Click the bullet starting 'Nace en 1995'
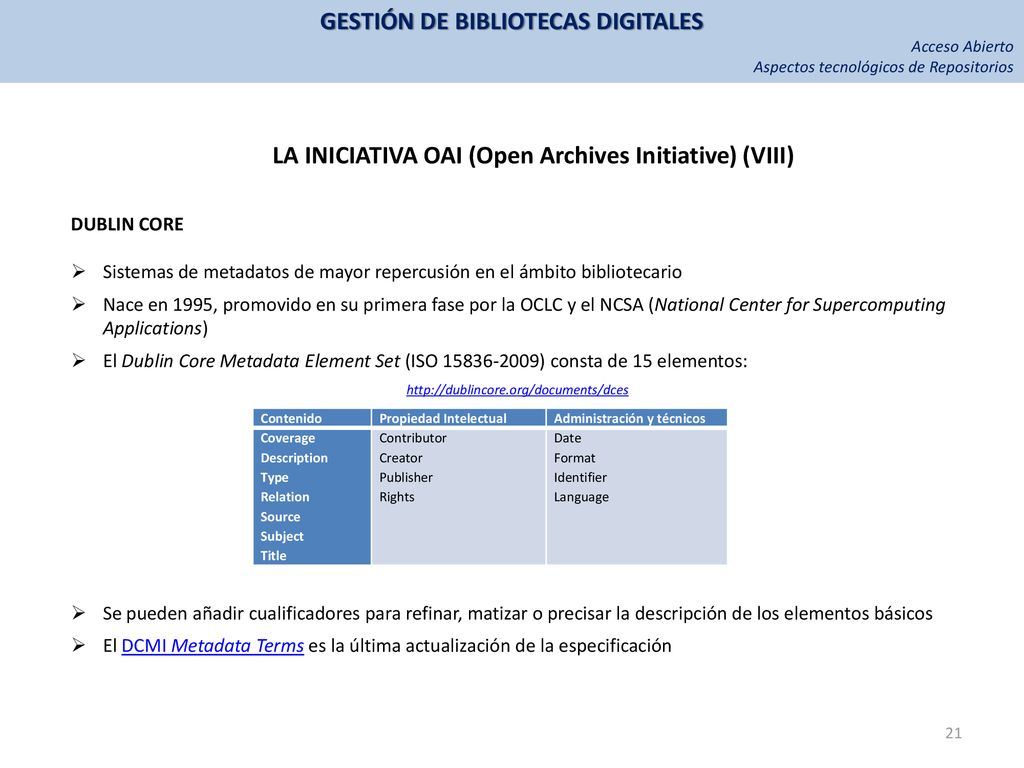Screen dimensions: 1024x768 pyautogui.click(x=524, y=316)
